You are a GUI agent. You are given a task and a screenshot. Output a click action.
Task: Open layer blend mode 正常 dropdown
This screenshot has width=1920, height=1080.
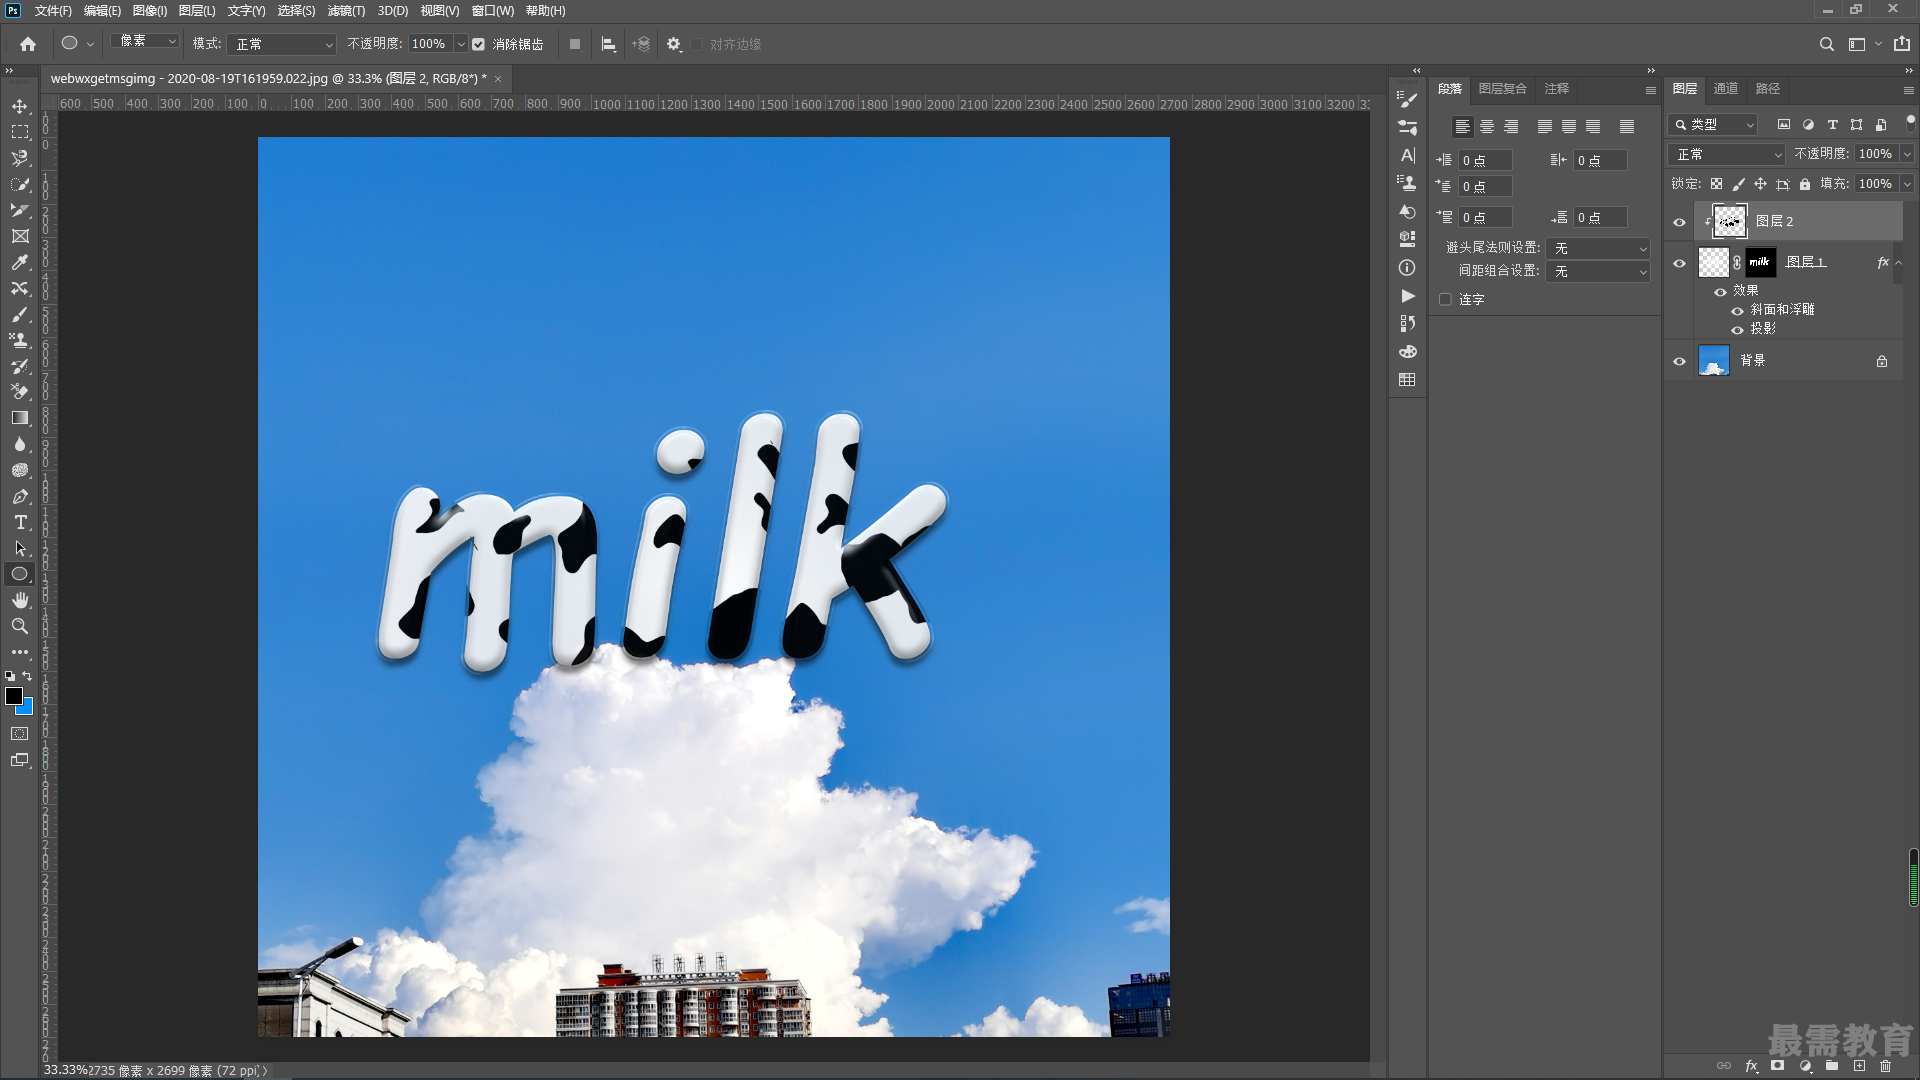coord(1727,154)
